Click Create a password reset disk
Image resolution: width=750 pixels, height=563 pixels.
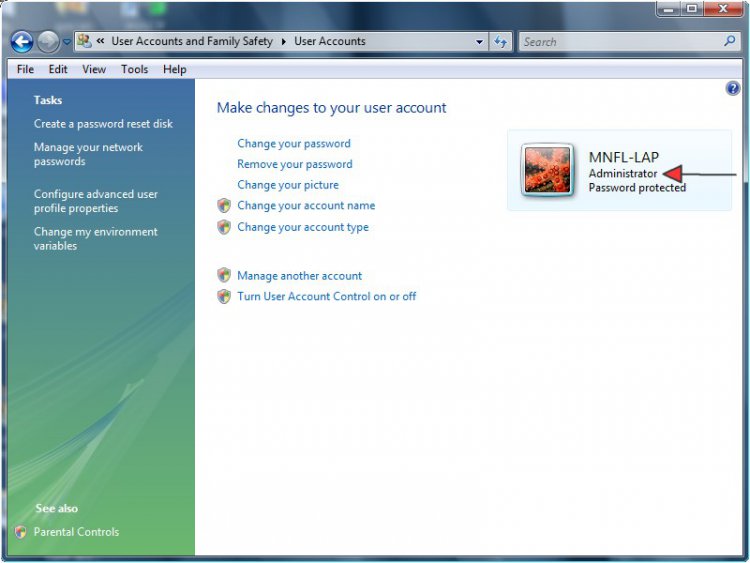point(103,124)
